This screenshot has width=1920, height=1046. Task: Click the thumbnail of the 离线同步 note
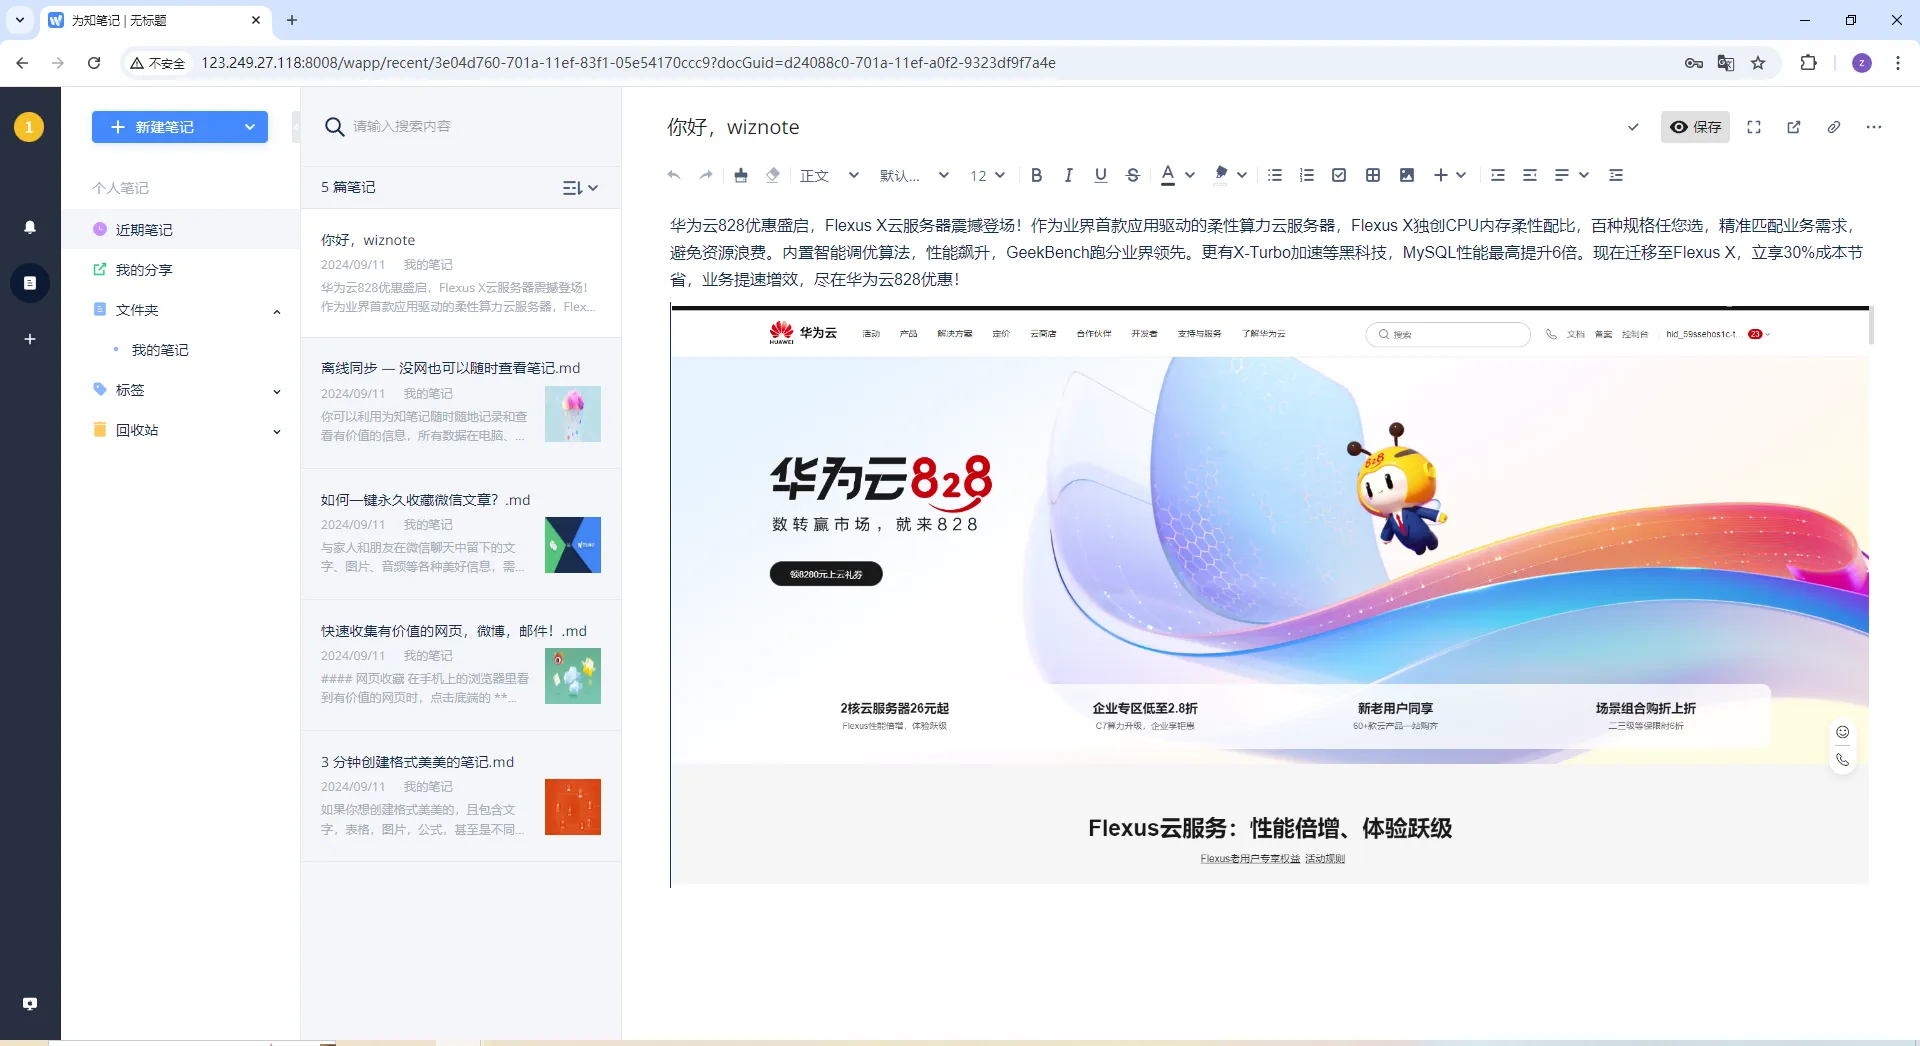pos(573,414)
